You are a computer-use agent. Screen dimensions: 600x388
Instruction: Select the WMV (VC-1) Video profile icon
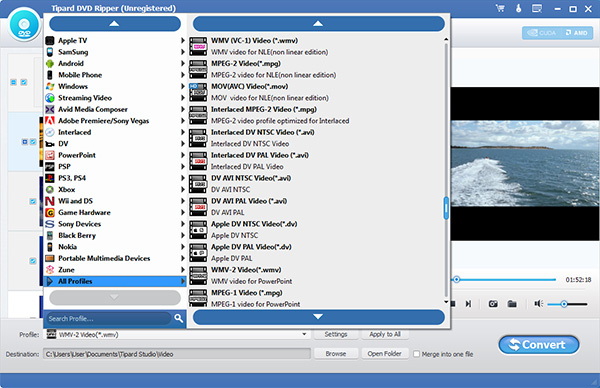coord(198,46)
